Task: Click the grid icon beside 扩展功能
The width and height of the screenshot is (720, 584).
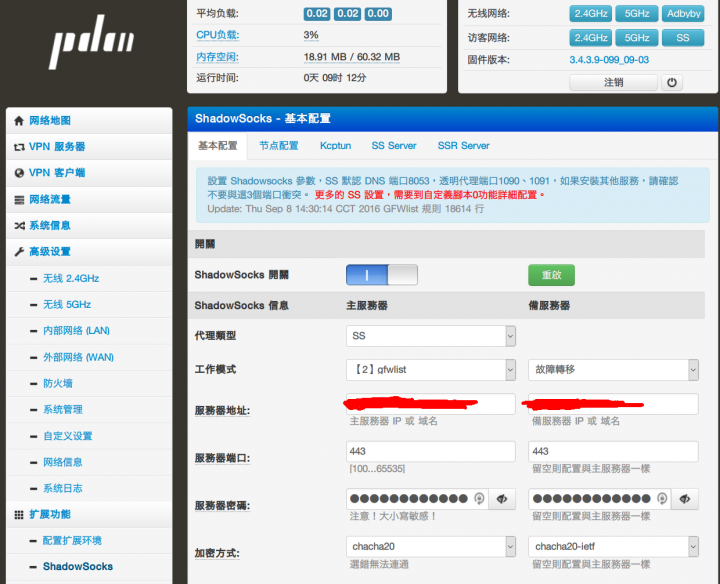Action: click(19, 515)
